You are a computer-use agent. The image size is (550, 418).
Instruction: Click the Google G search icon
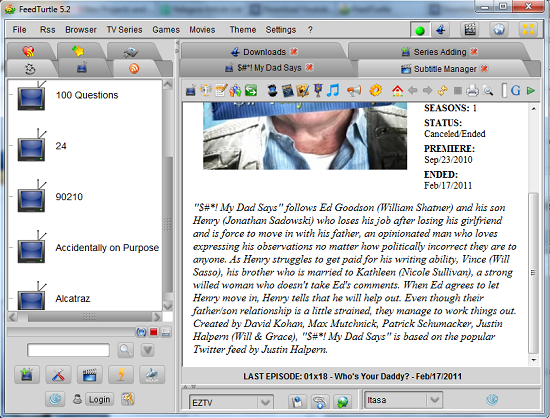pyautogui.click(x=515, y=90)
